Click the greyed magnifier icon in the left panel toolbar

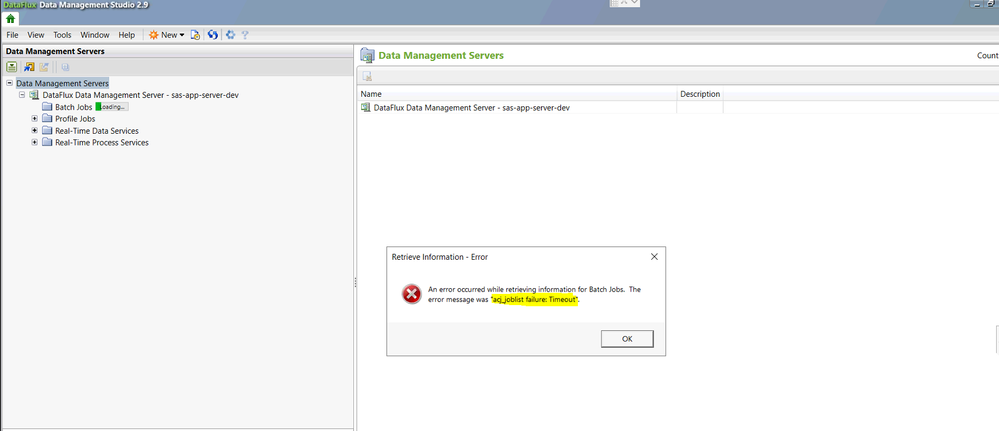tap(65, 67)
